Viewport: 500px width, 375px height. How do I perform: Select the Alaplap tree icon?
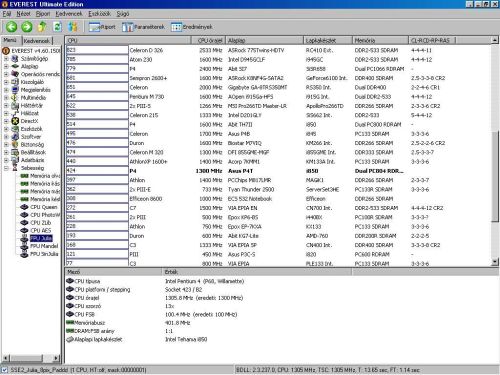pyautogui.click(x=15, y=66)
